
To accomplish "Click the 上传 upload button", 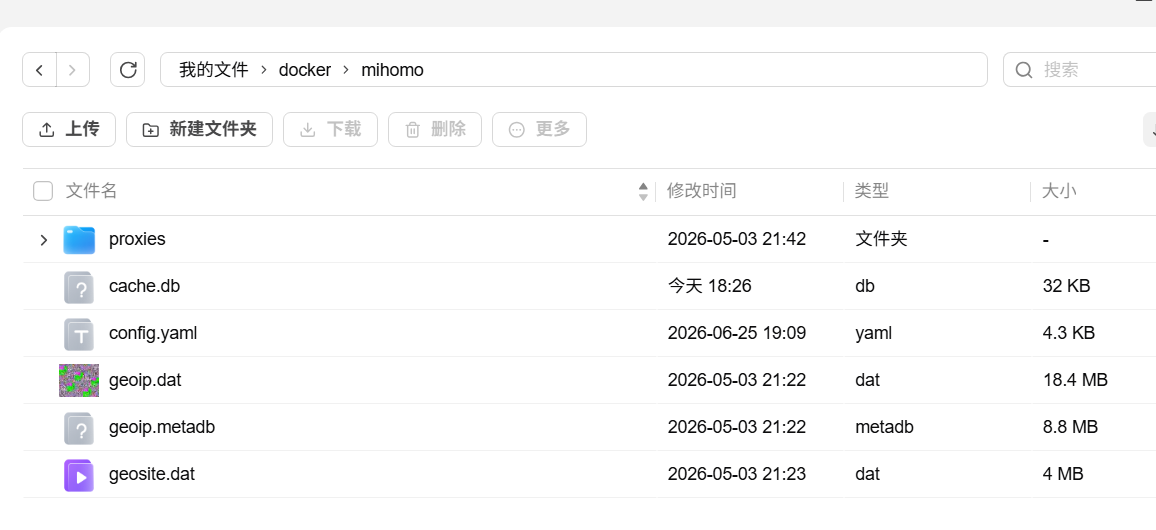I will (x=69, y=130).
